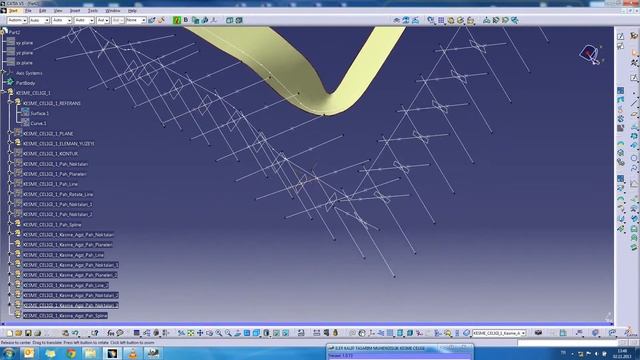Open VLC media player from the taskbar

tap(133, 353)
